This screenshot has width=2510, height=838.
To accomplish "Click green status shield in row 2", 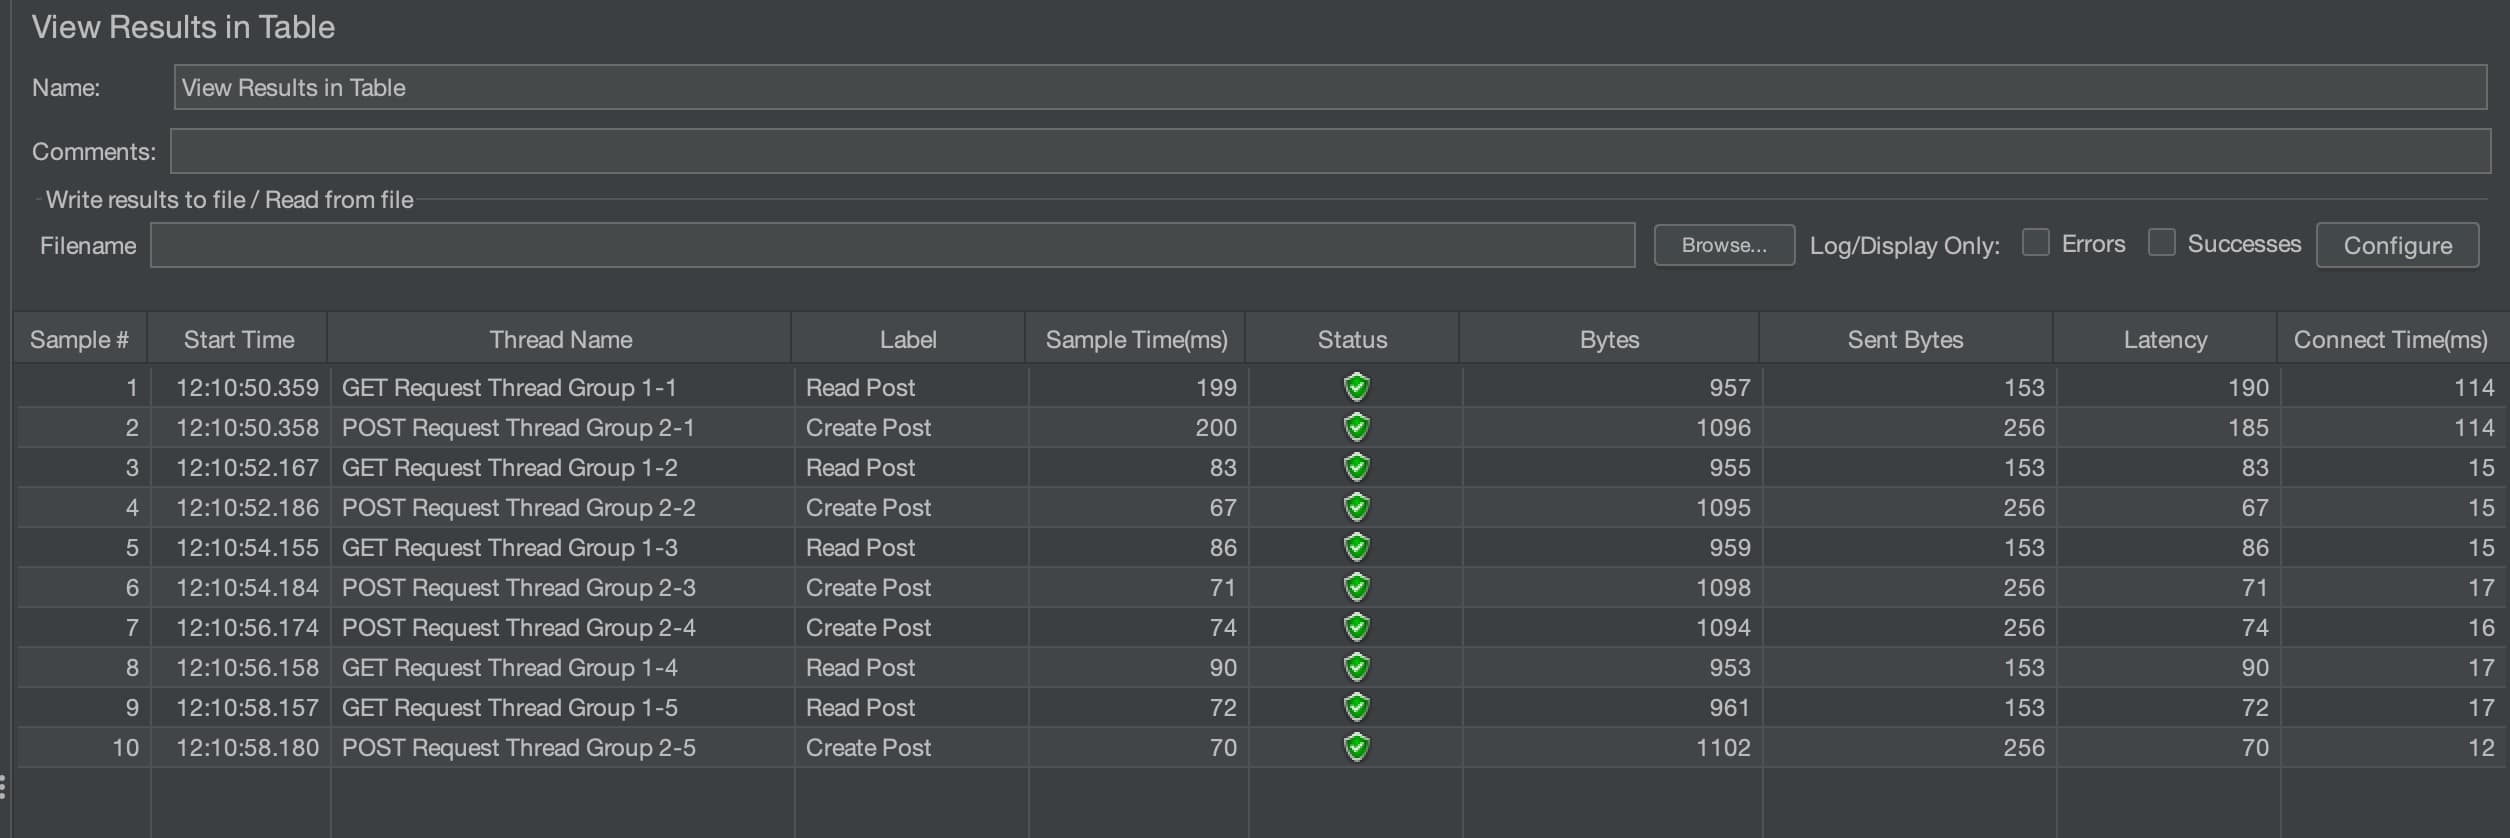I will click(1356, 427).
